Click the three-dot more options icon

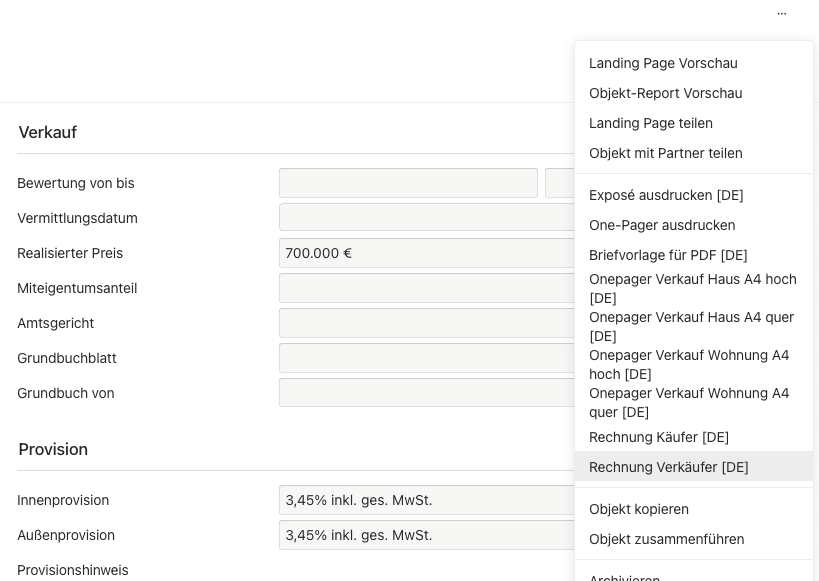pos(781,14)
